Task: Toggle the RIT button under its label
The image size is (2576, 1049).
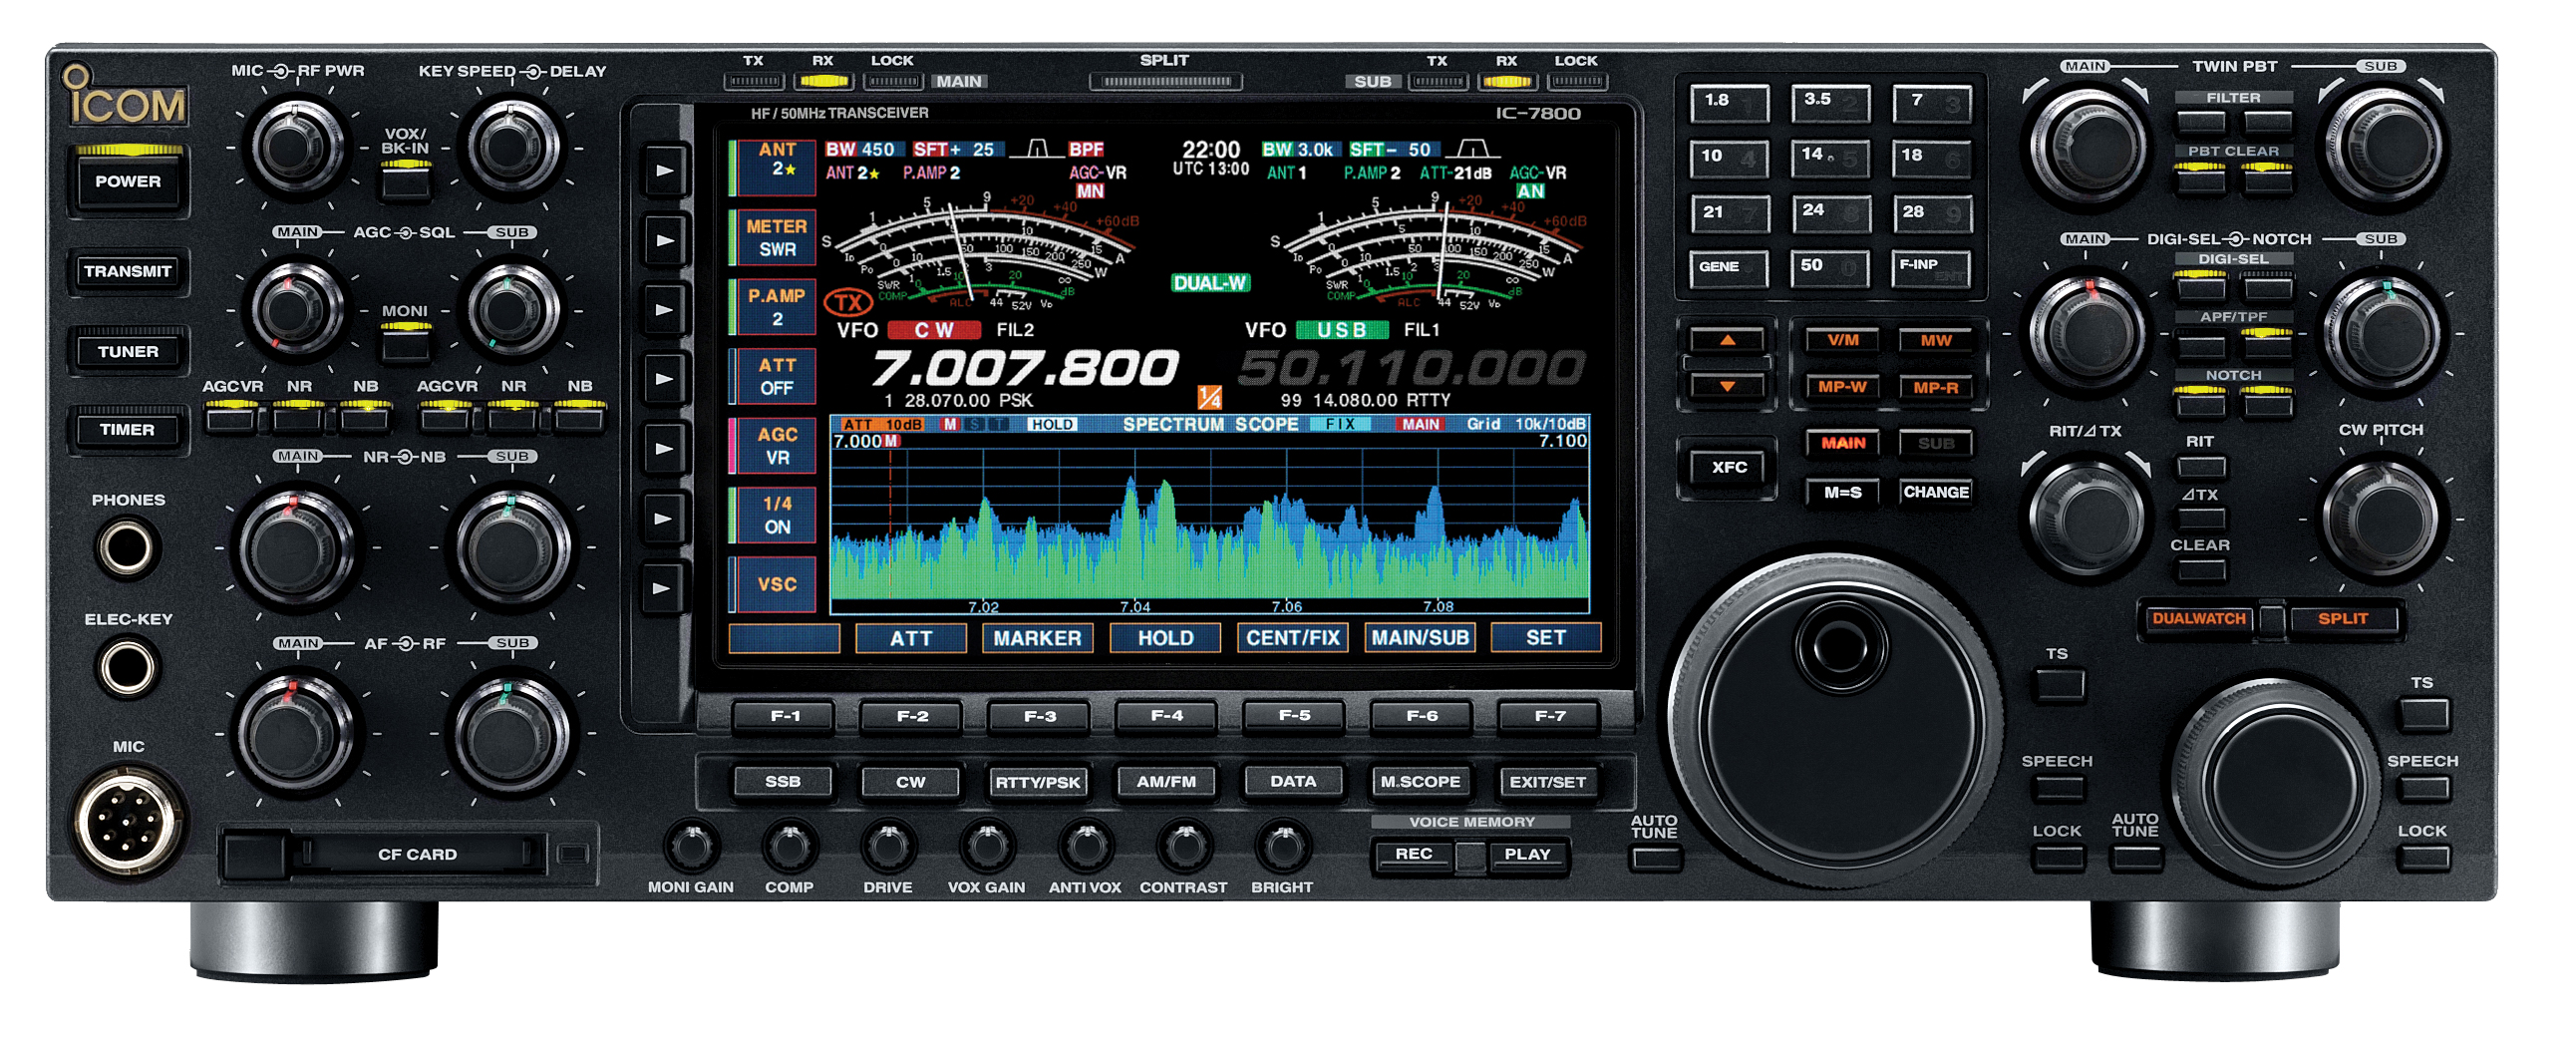Action: (2200, 466)
